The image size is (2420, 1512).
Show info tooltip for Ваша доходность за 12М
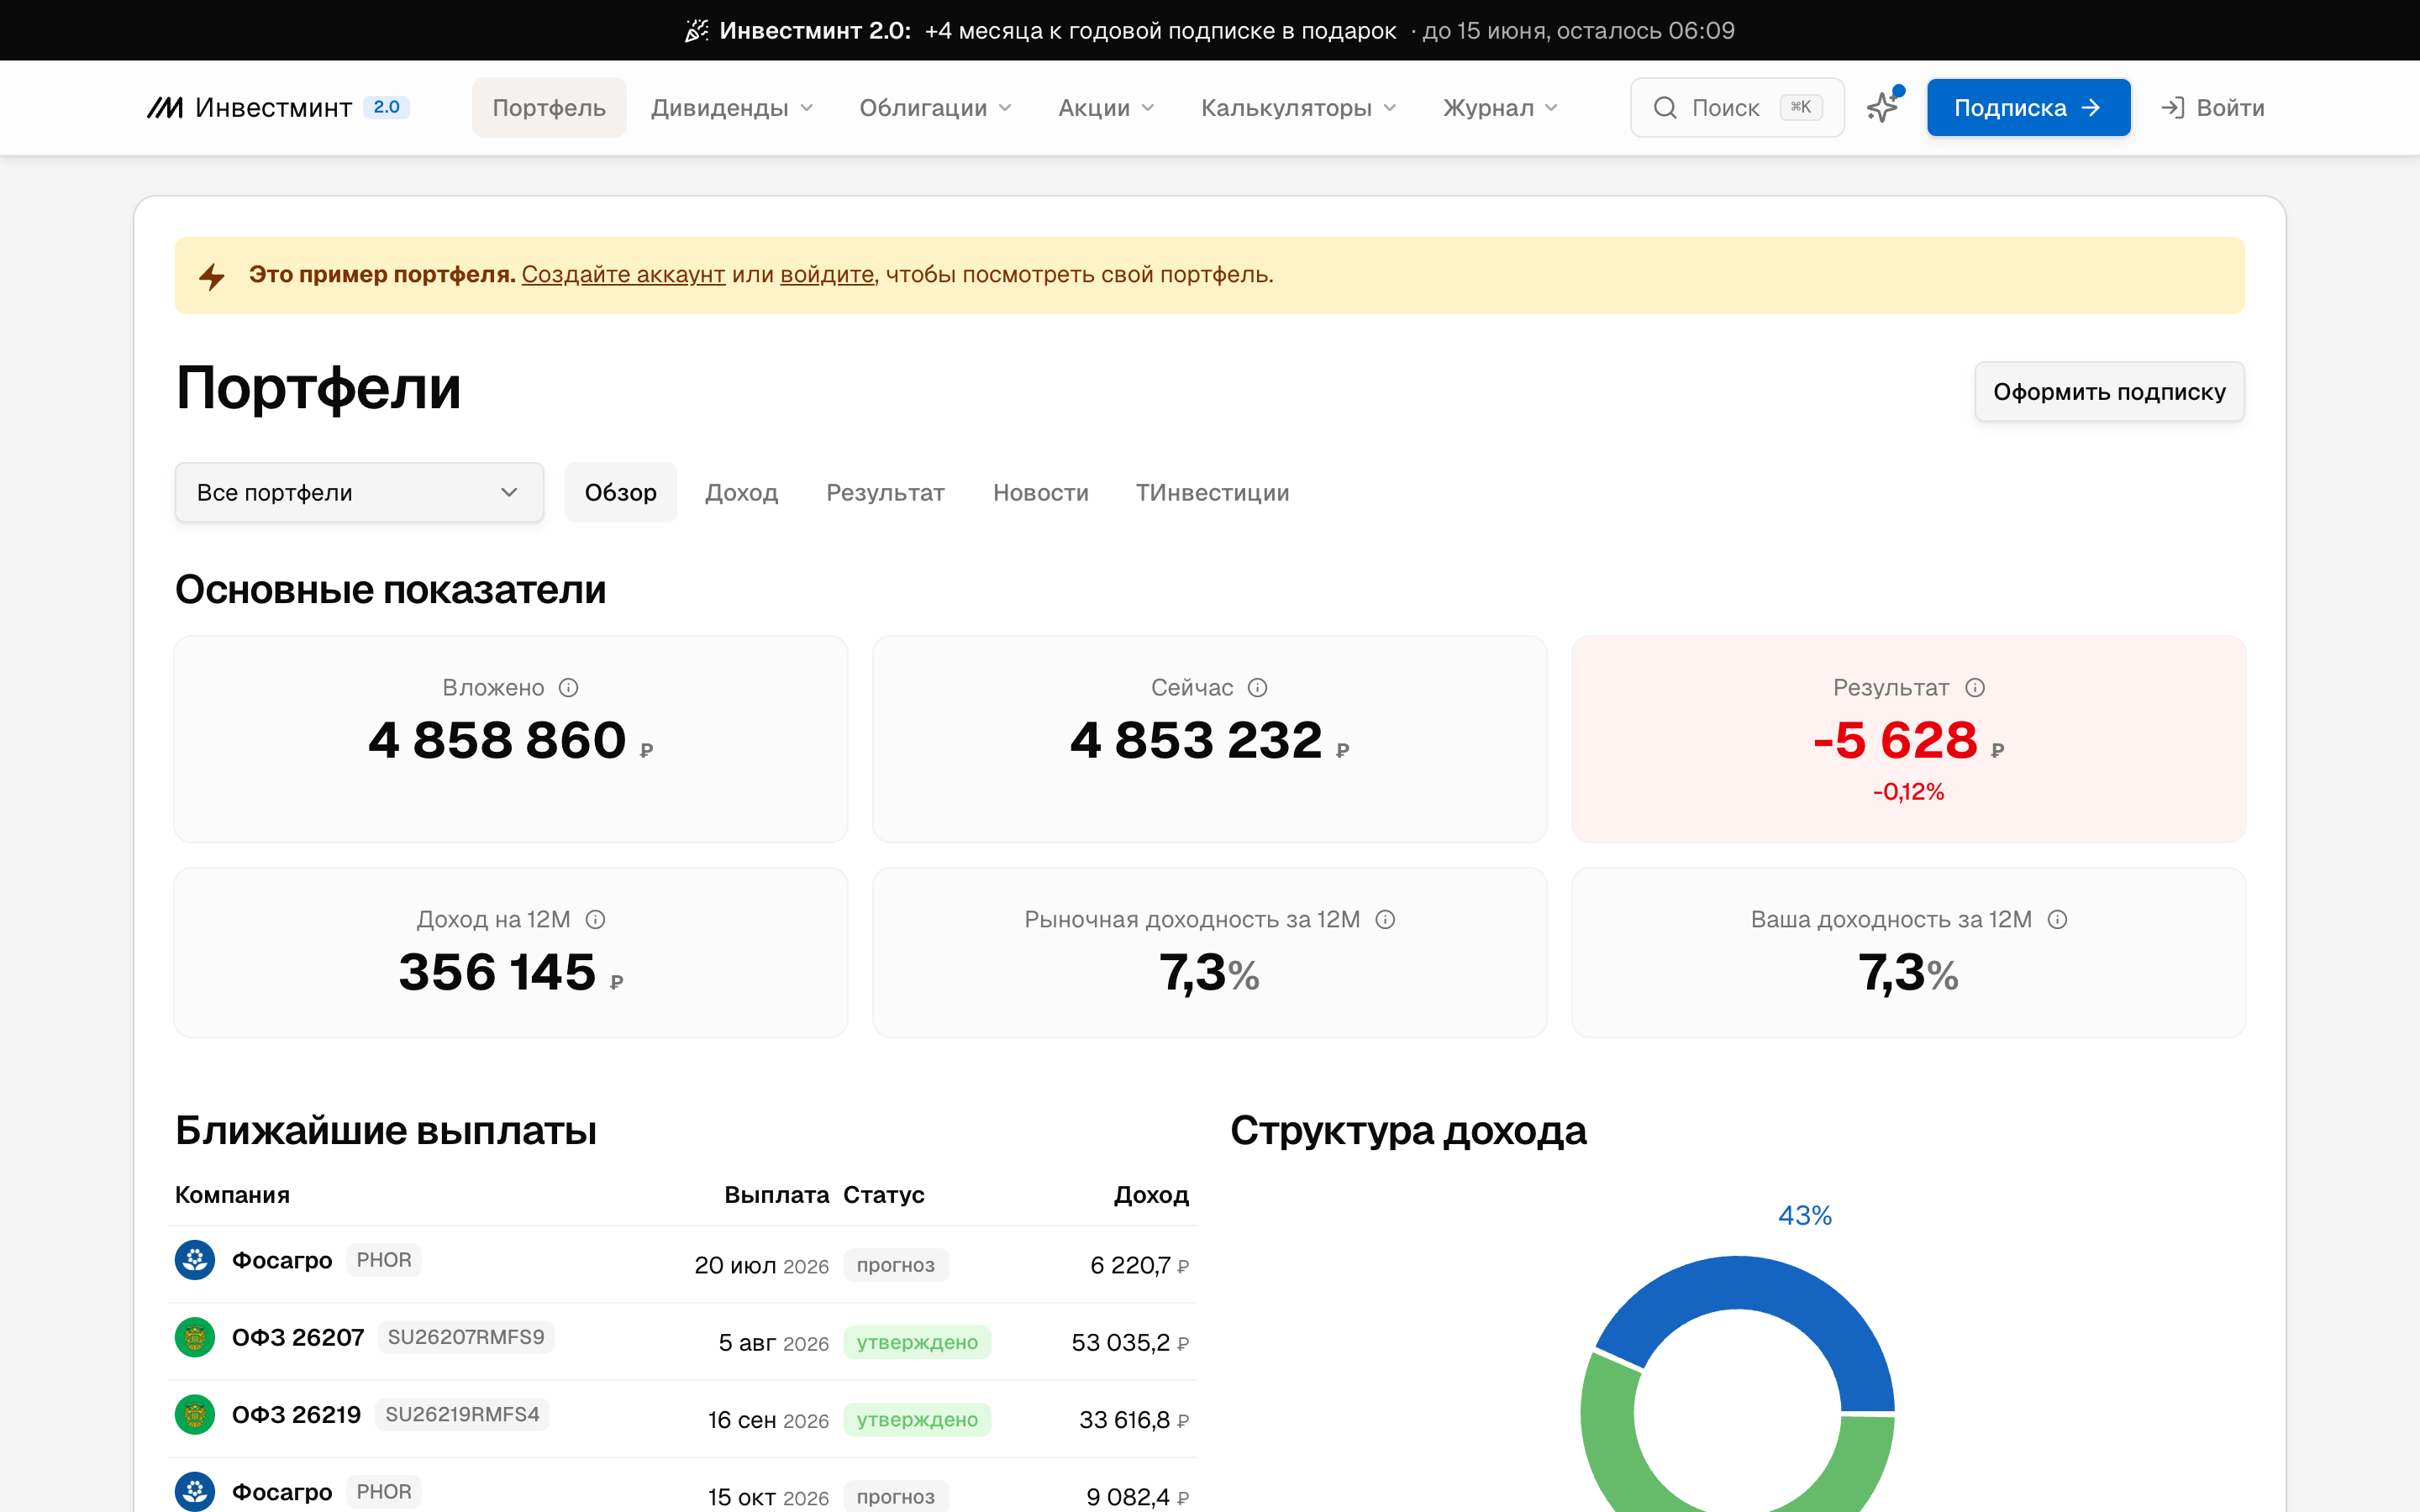[2057, 920]
